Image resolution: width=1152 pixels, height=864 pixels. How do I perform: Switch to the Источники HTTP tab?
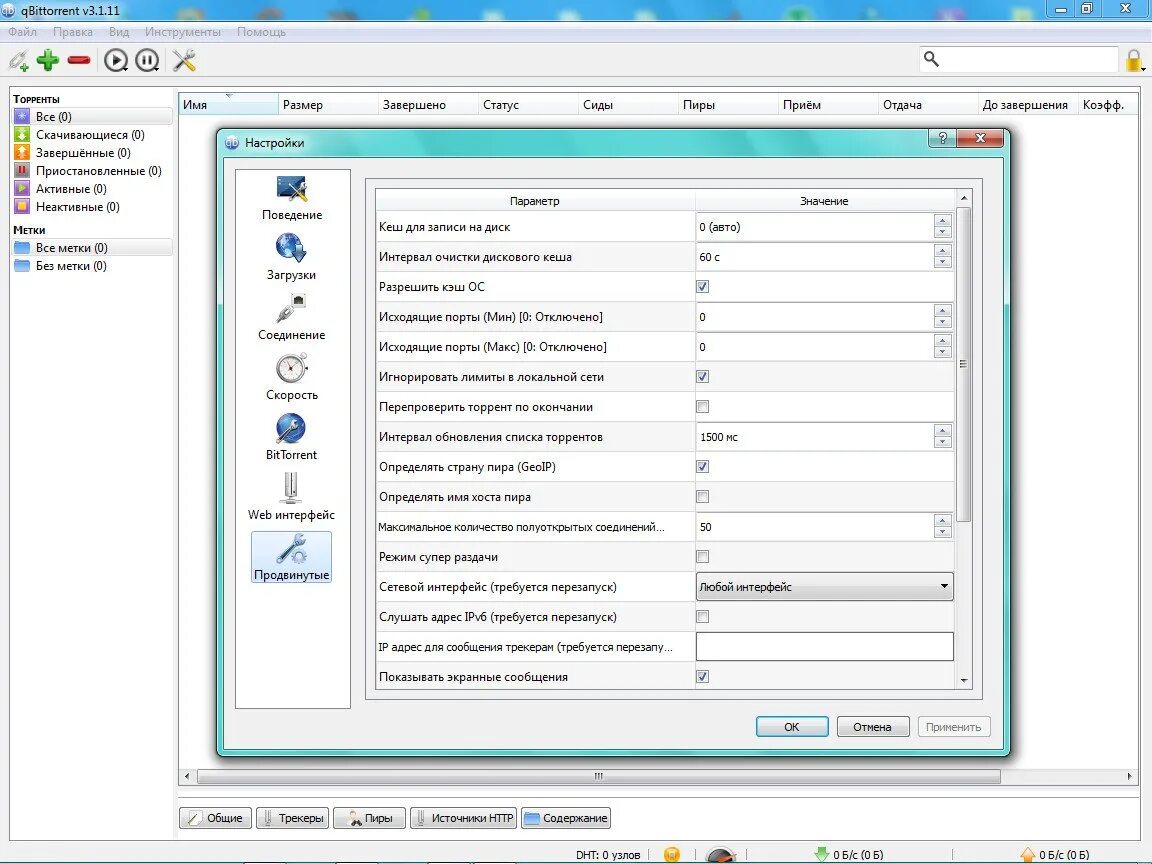click(x=464, y=818)
